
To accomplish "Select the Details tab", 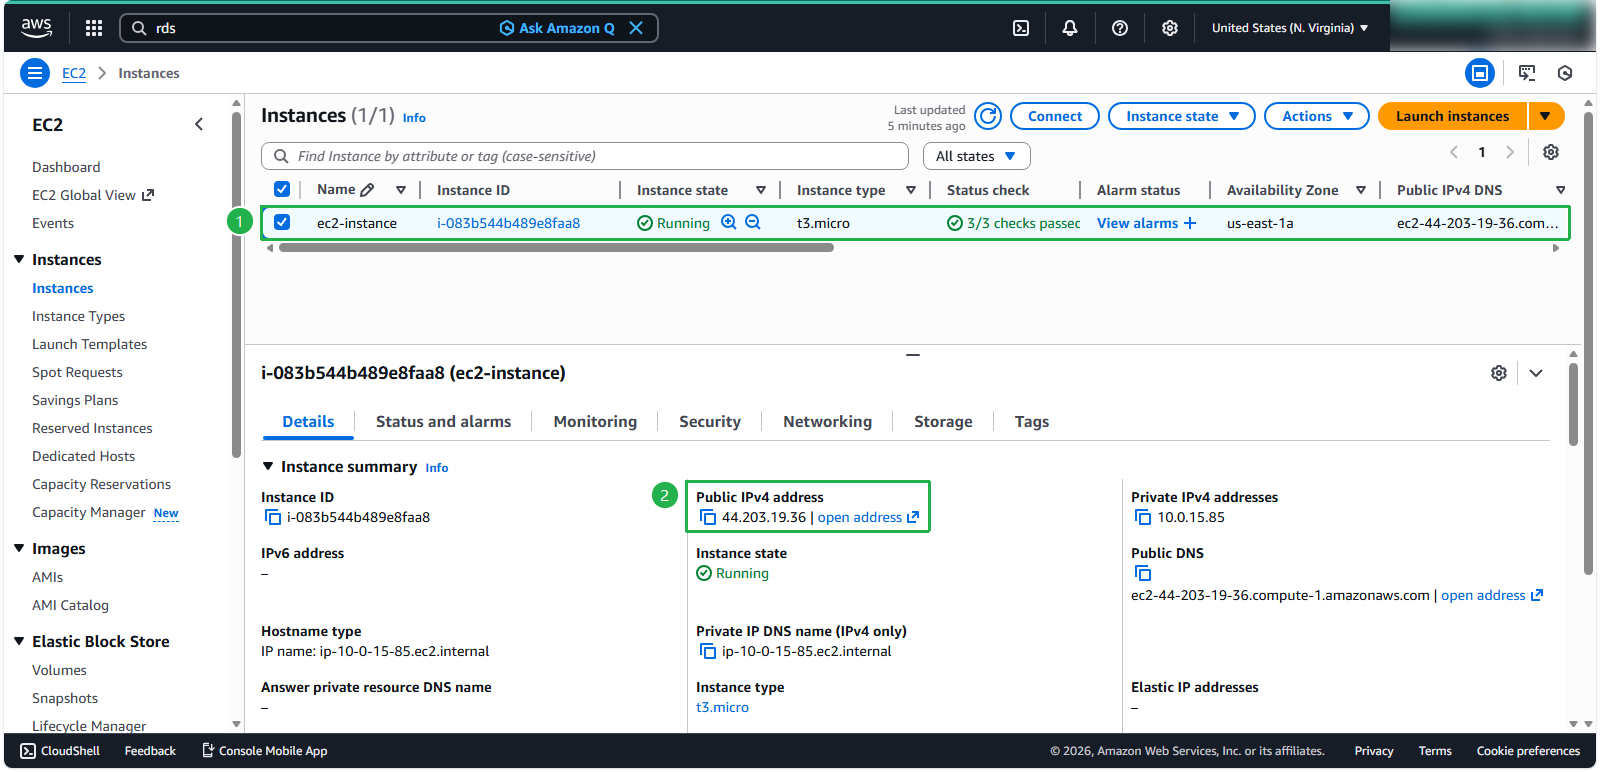I will pyautogui.click(x=308, y=422).
